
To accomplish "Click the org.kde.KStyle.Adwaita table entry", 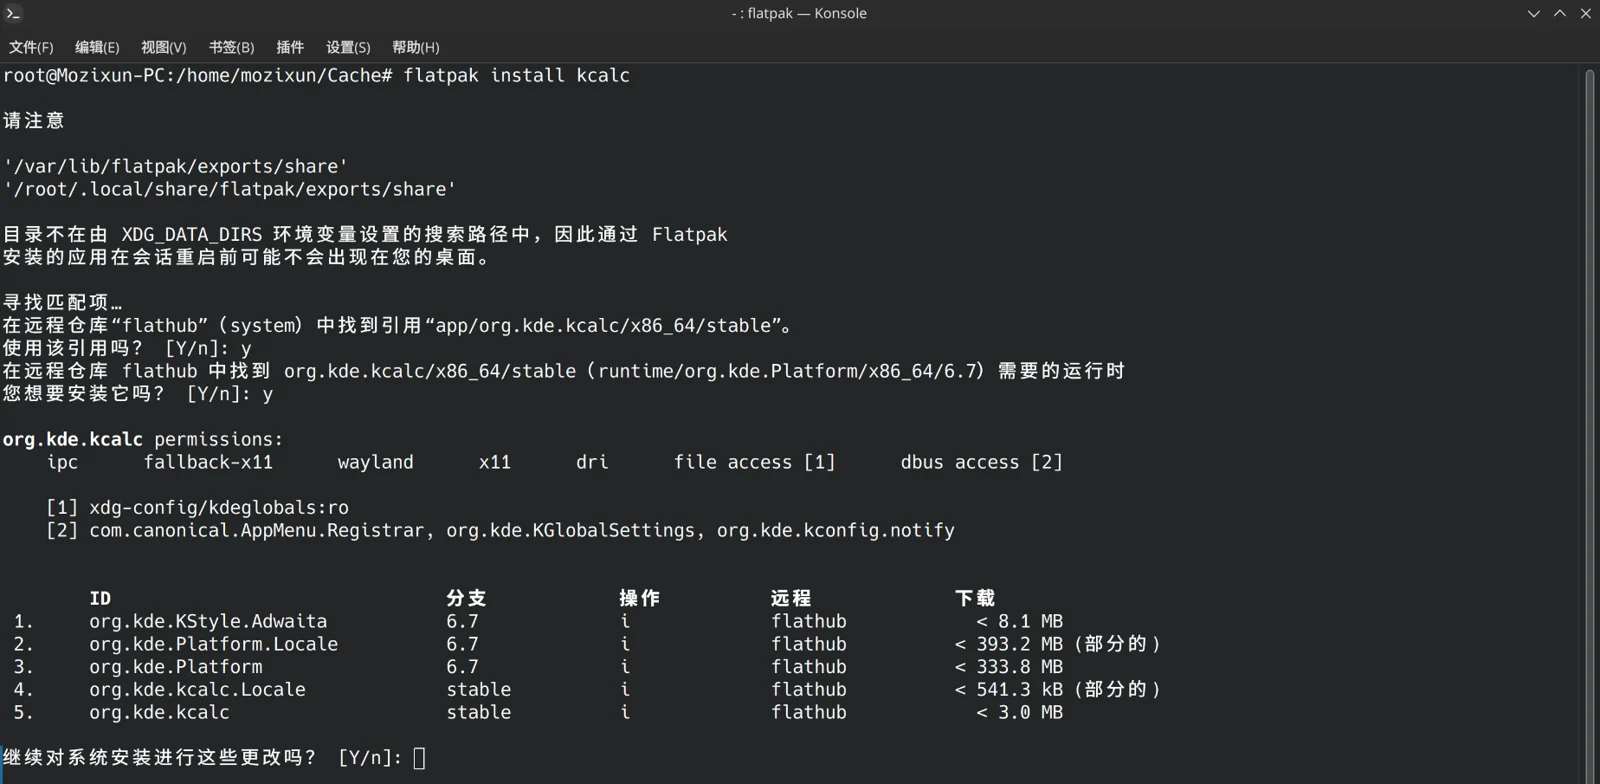I will pos(208,621).
